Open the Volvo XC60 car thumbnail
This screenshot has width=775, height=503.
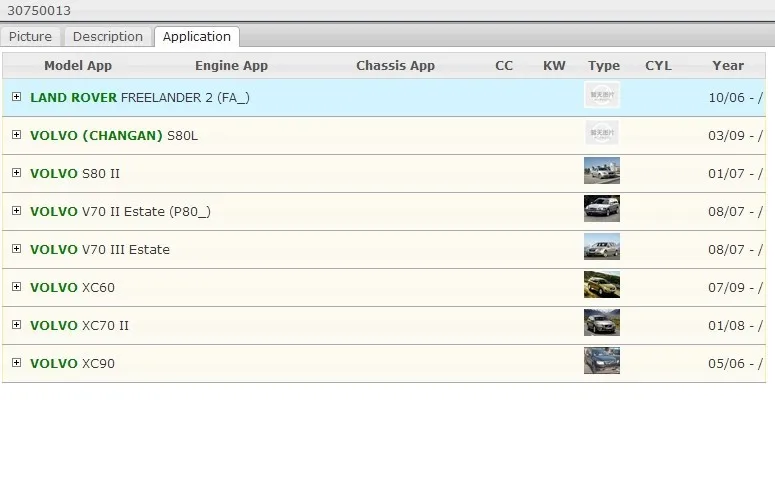tap(602, 285)
